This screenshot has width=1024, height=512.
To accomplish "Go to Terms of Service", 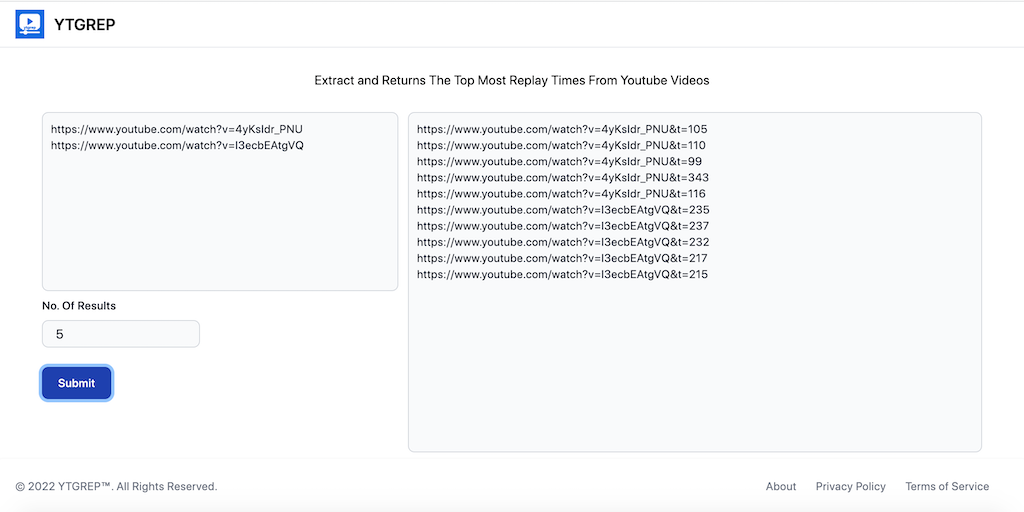I will [x=946, y=487].
